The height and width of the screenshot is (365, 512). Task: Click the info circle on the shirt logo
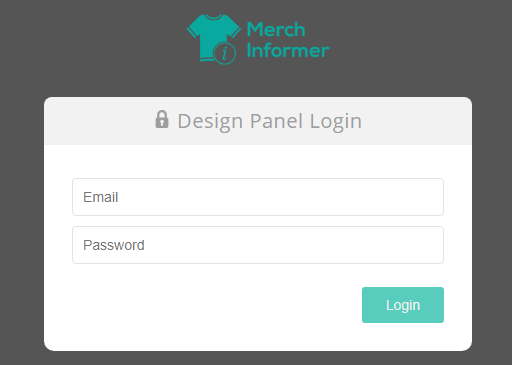(224, 53)
